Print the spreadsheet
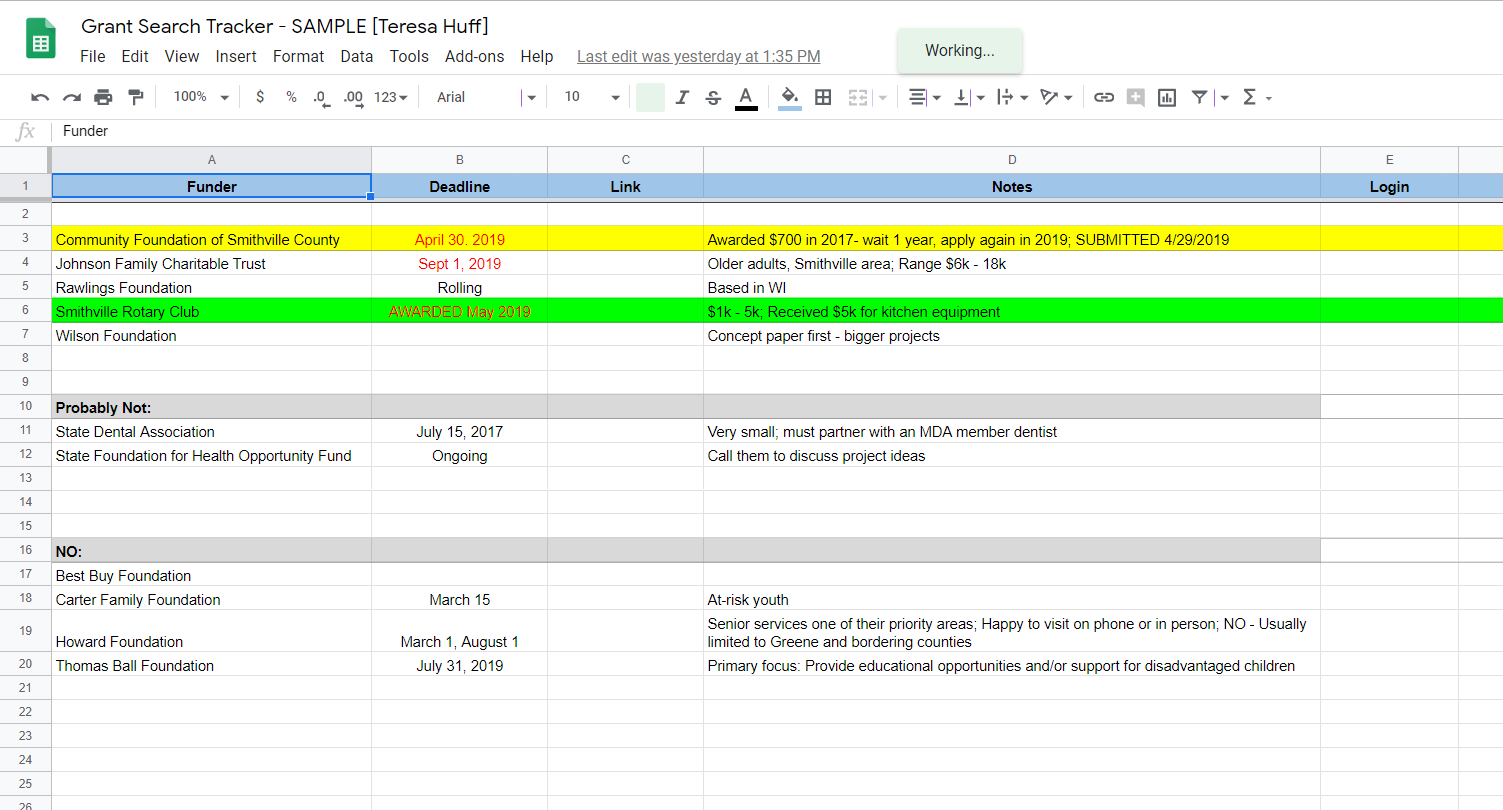This screenshot has height=810, width=1503. click(x=104, y=97)
